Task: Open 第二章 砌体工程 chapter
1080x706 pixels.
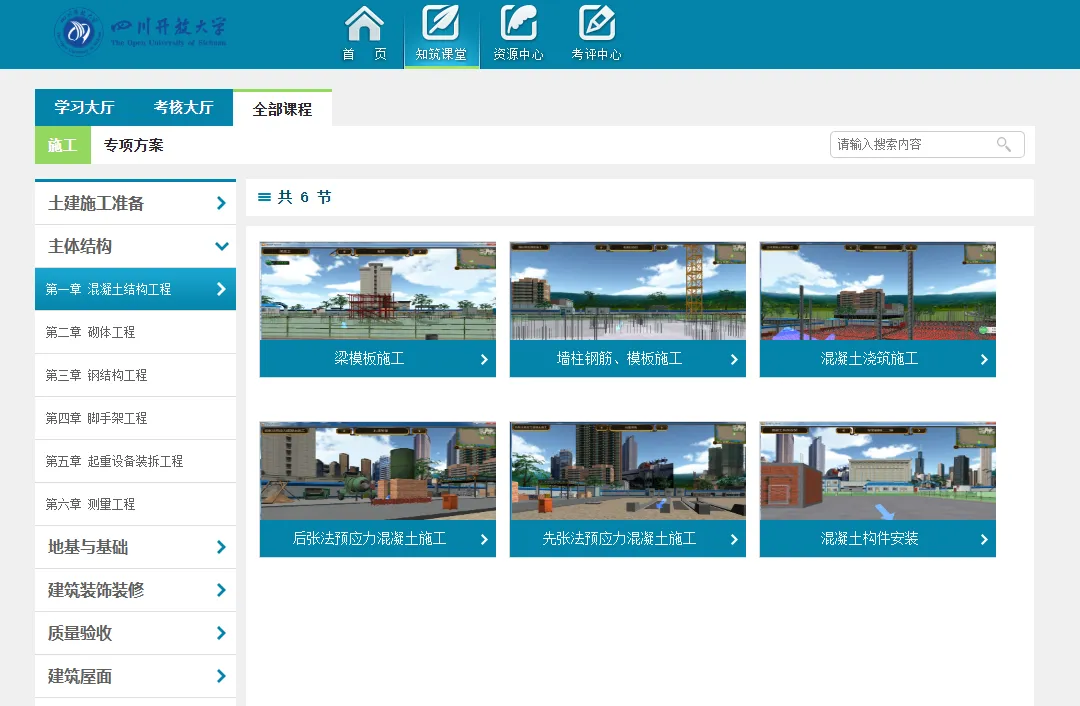Action: tap(90, 332)
